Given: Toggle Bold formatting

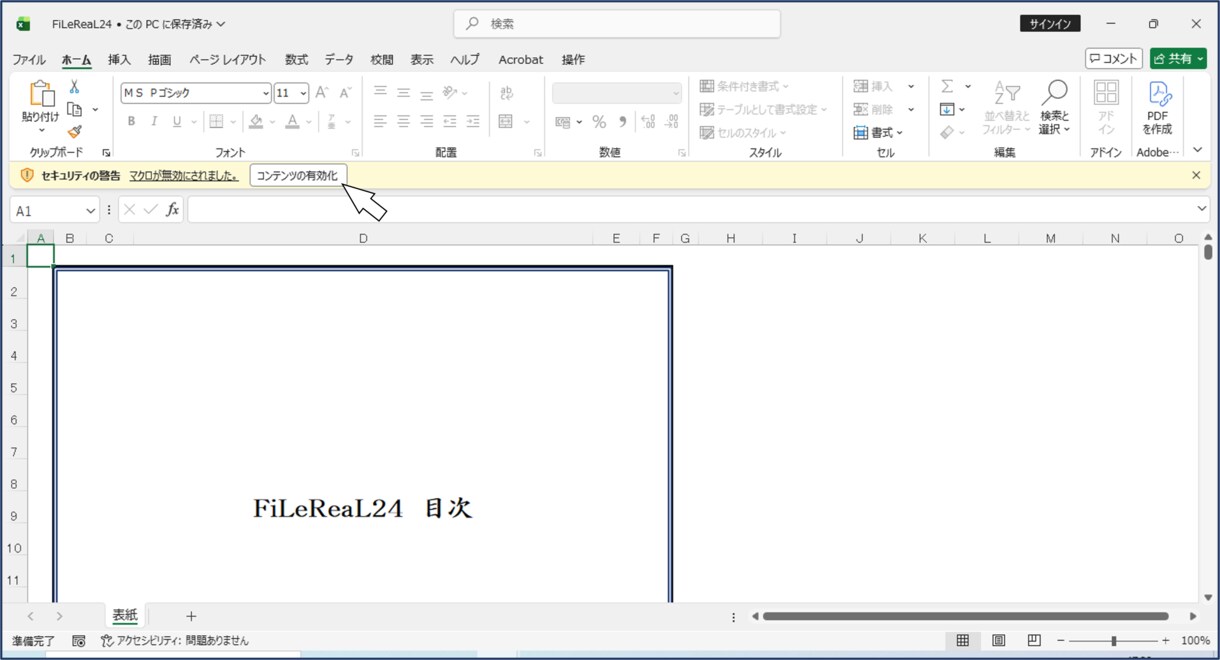Looking at the screenshot, I should tap(131, 122).
